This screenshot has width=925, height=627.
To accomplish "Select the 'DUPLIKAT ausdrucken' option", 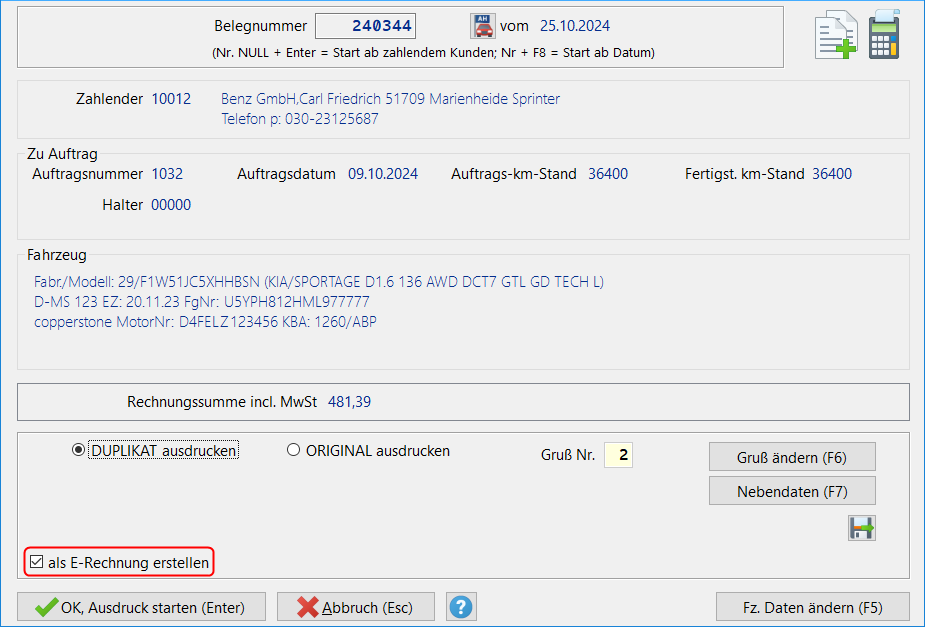I will [78, 450].
